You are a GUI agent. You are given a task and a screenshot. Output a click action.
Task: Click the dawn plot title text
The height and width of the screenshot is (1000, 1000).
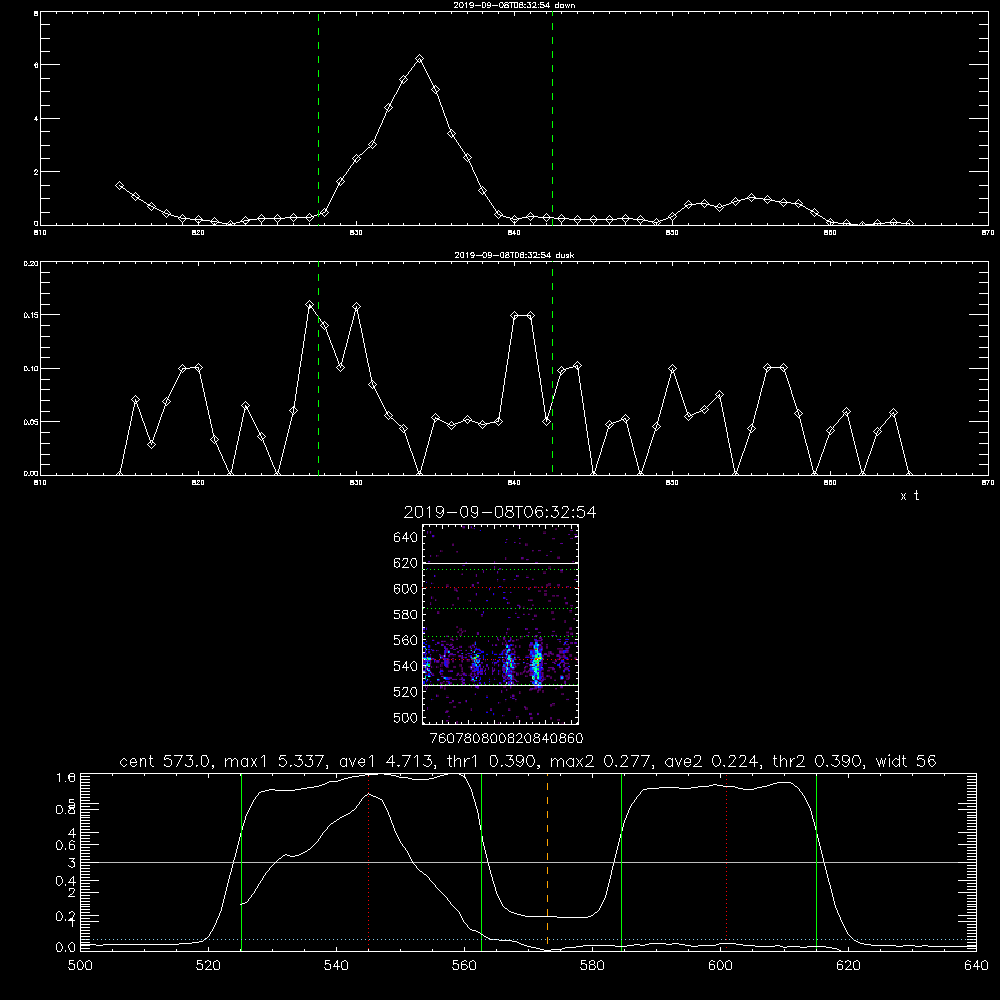514,5
